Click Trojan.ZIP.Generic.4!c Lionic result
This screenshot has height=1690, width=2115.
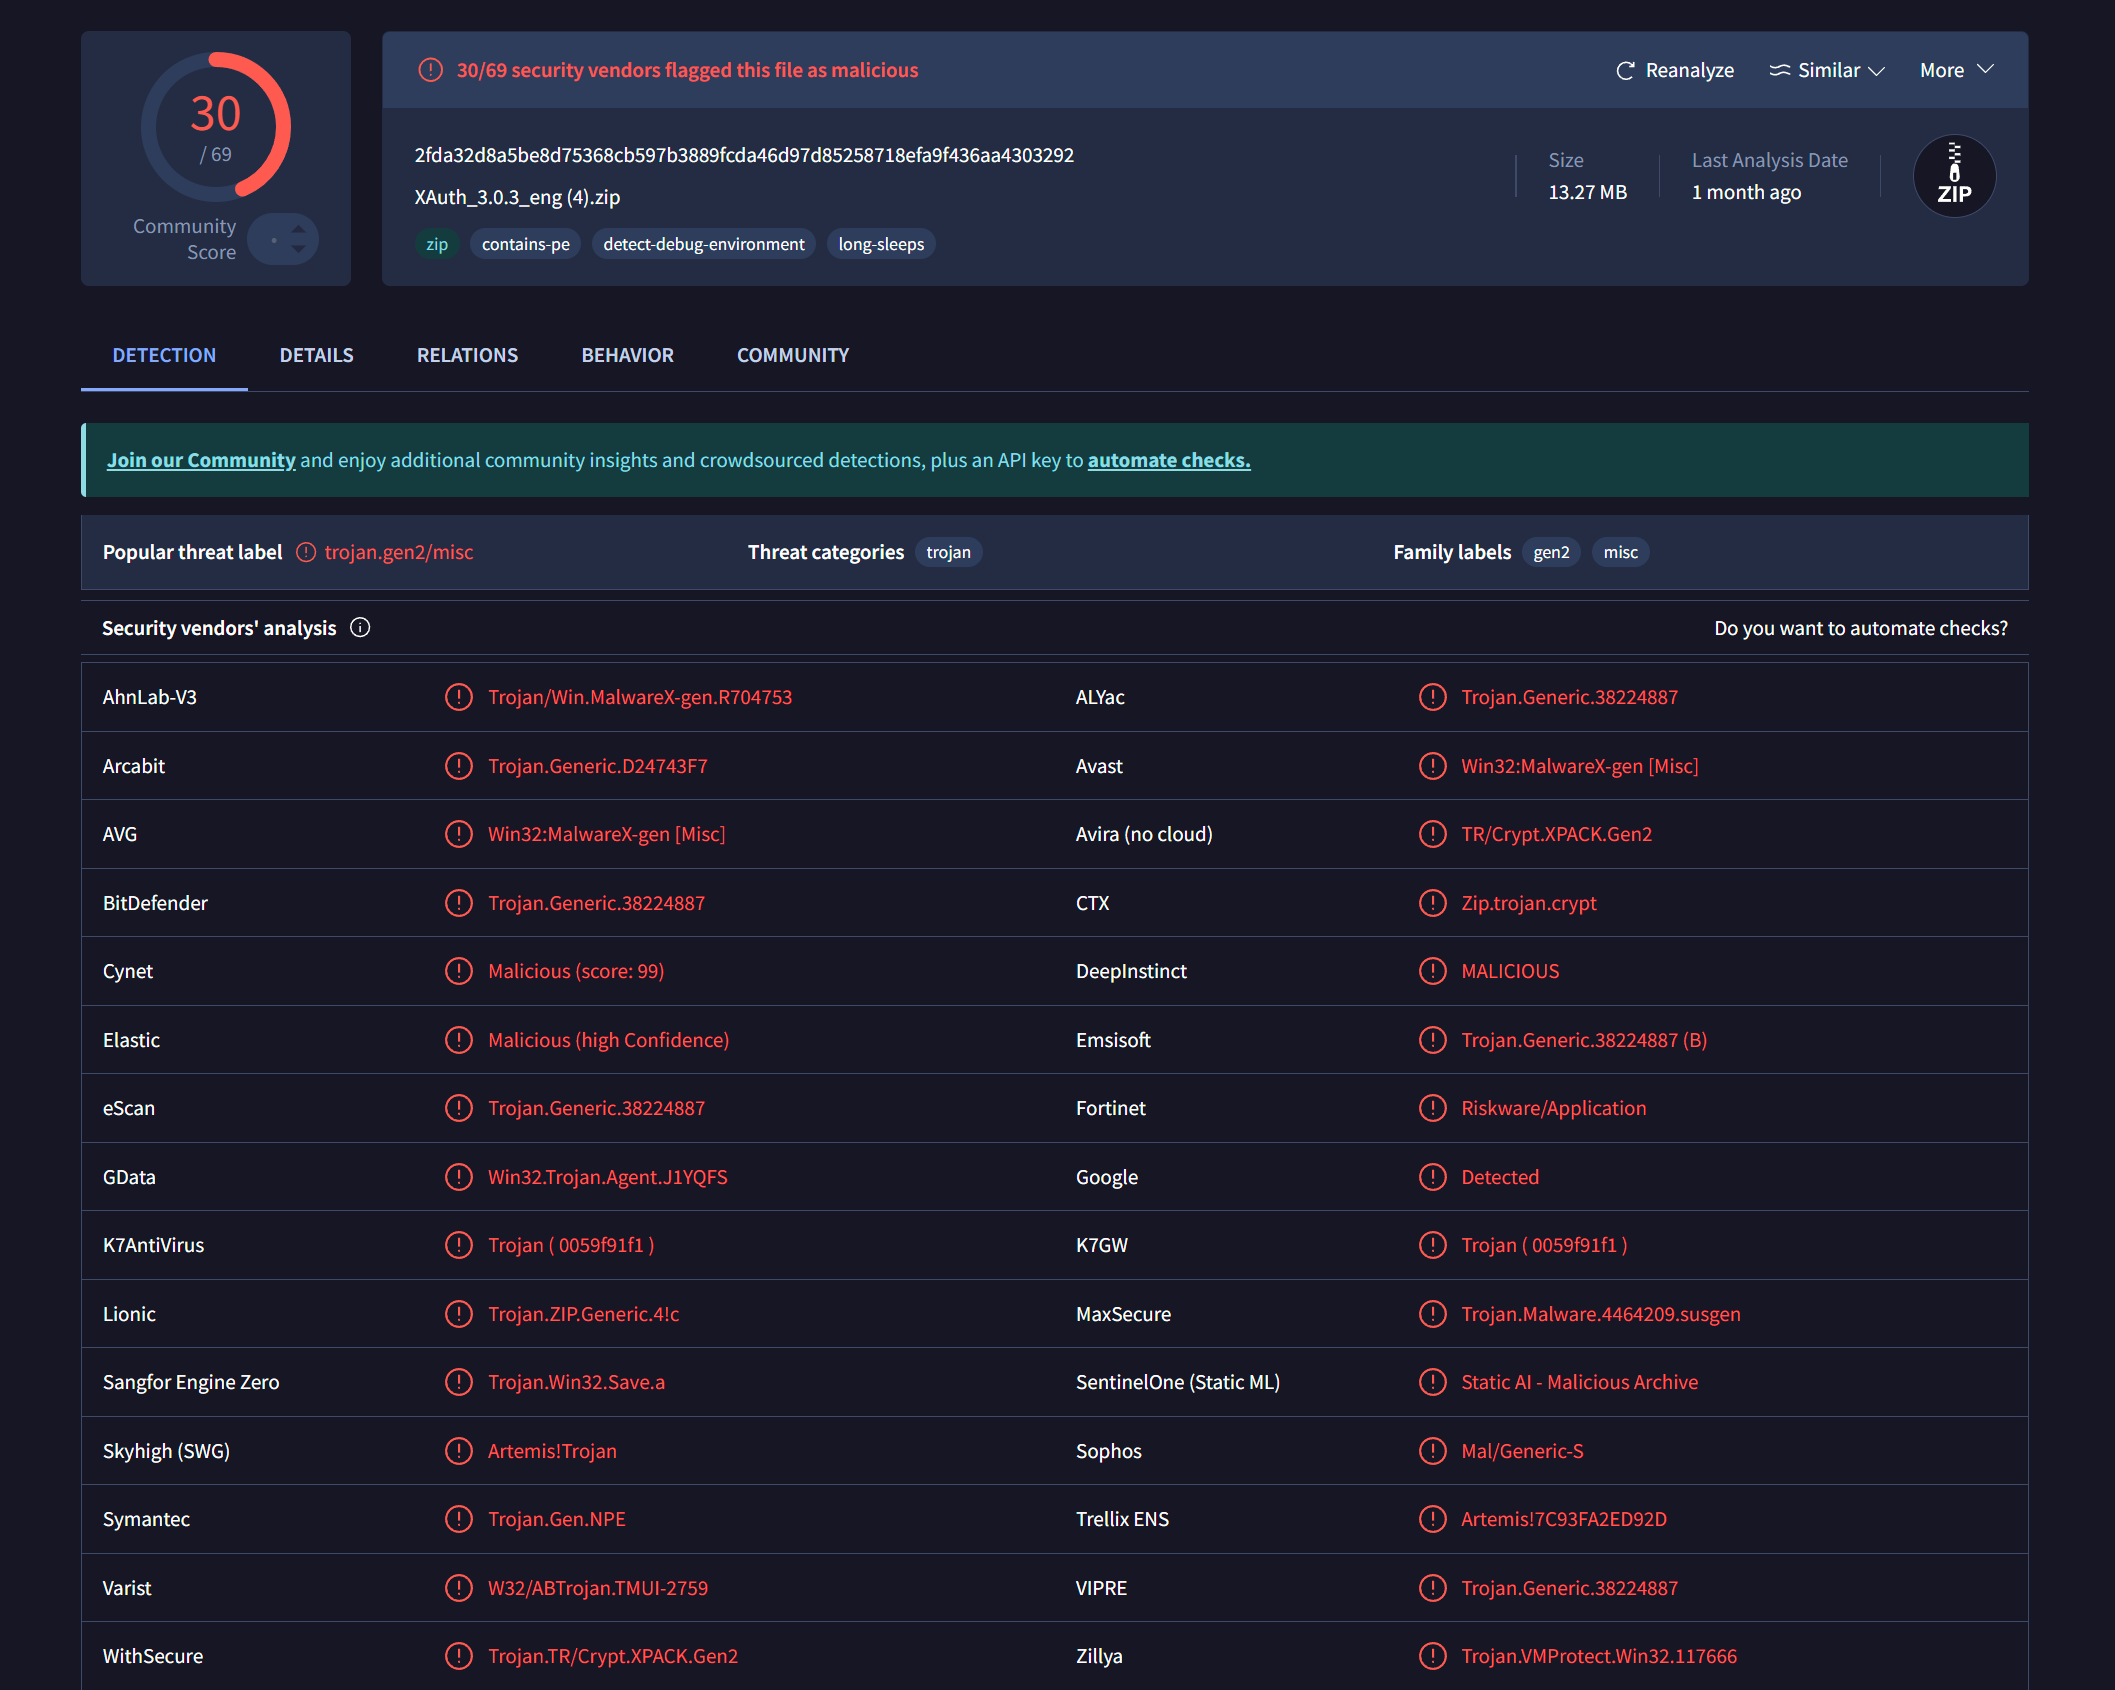pyautogui.click(x=584, y=1314)
